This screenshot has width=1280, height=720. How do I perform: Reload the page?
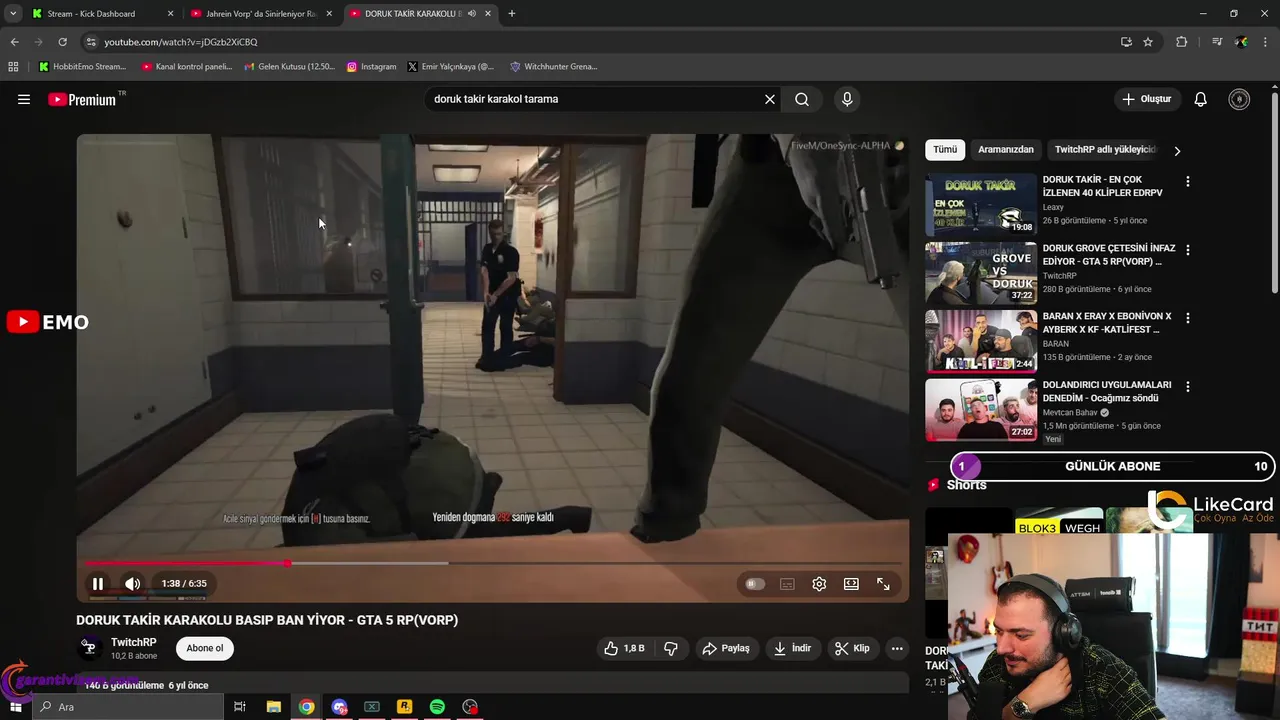tap(62, 42)
